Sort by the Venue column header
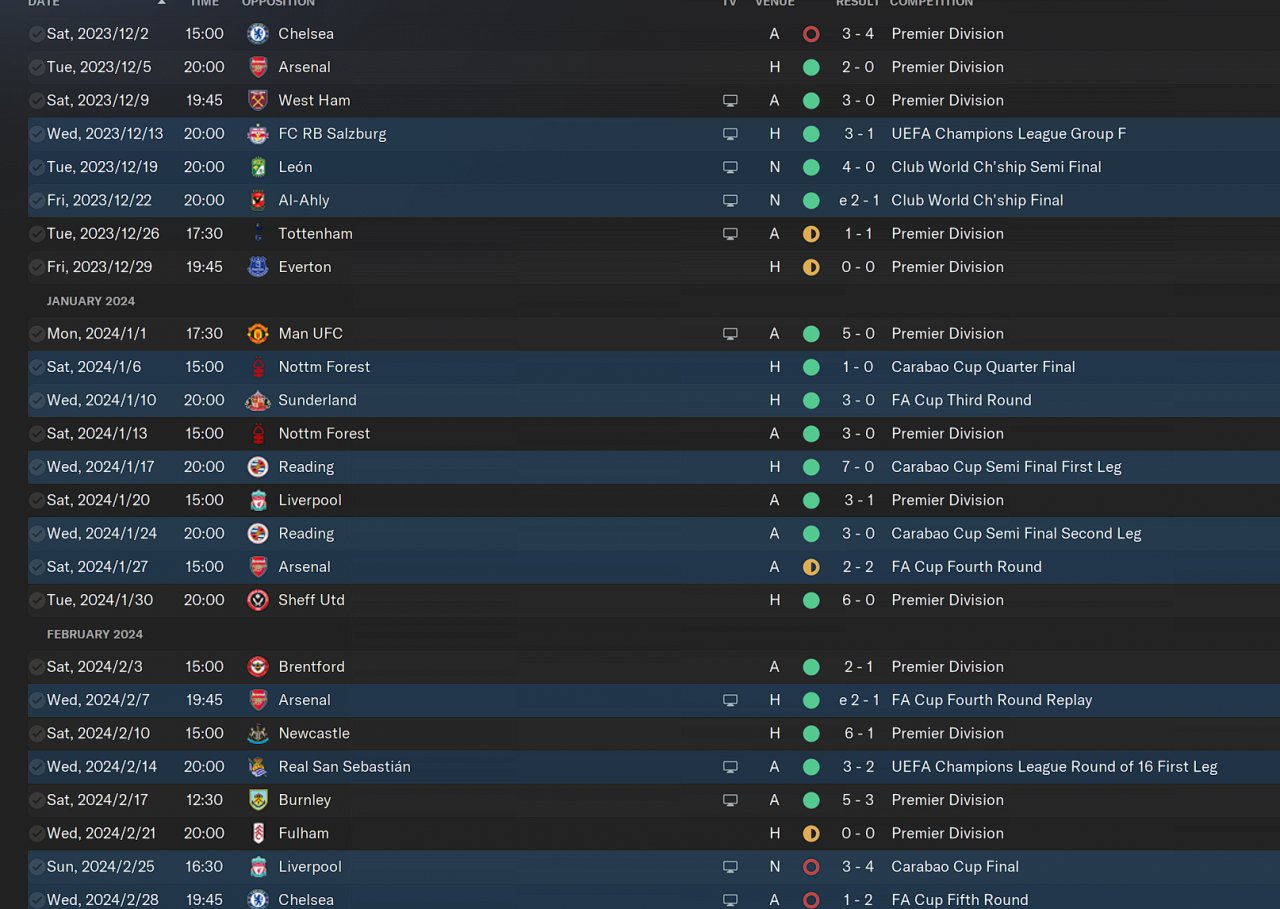 click(774, 3)
